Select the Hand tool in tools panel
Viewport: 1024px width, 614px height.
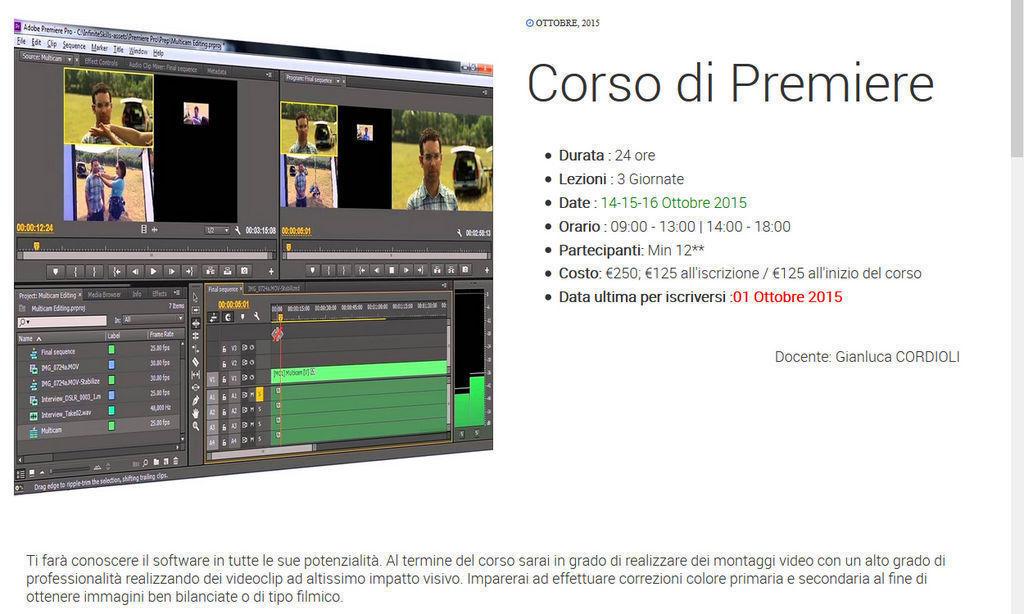[195, 413]
